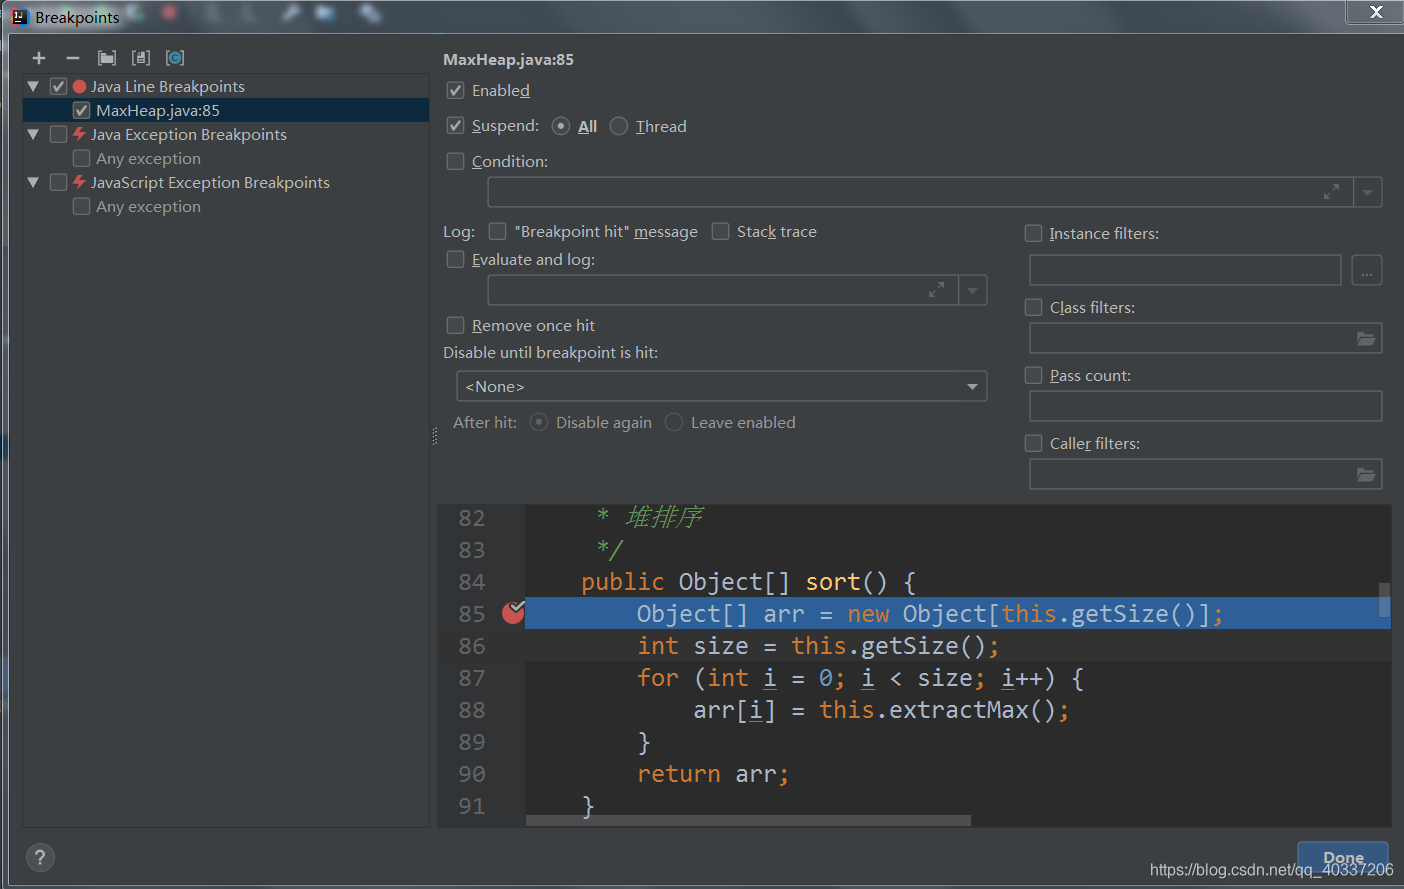1404x889 pixels.
Task: Close the Breakpoints dialog window
Action: [x=1376, y=12]
